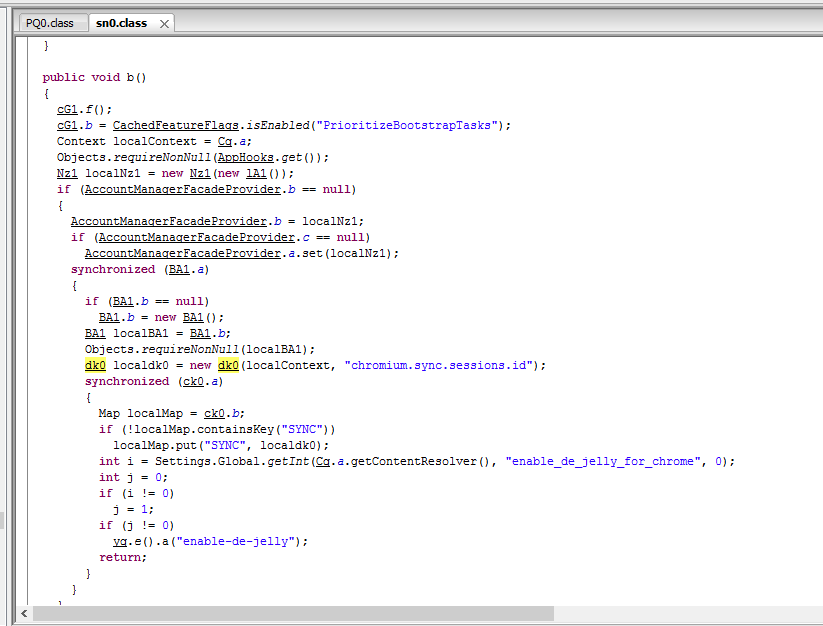Image resolution: width=823 pixels, height=626 pixels.
Task: Follow the highlighted dk0 type before localdk0
Action: pos(95,366)
